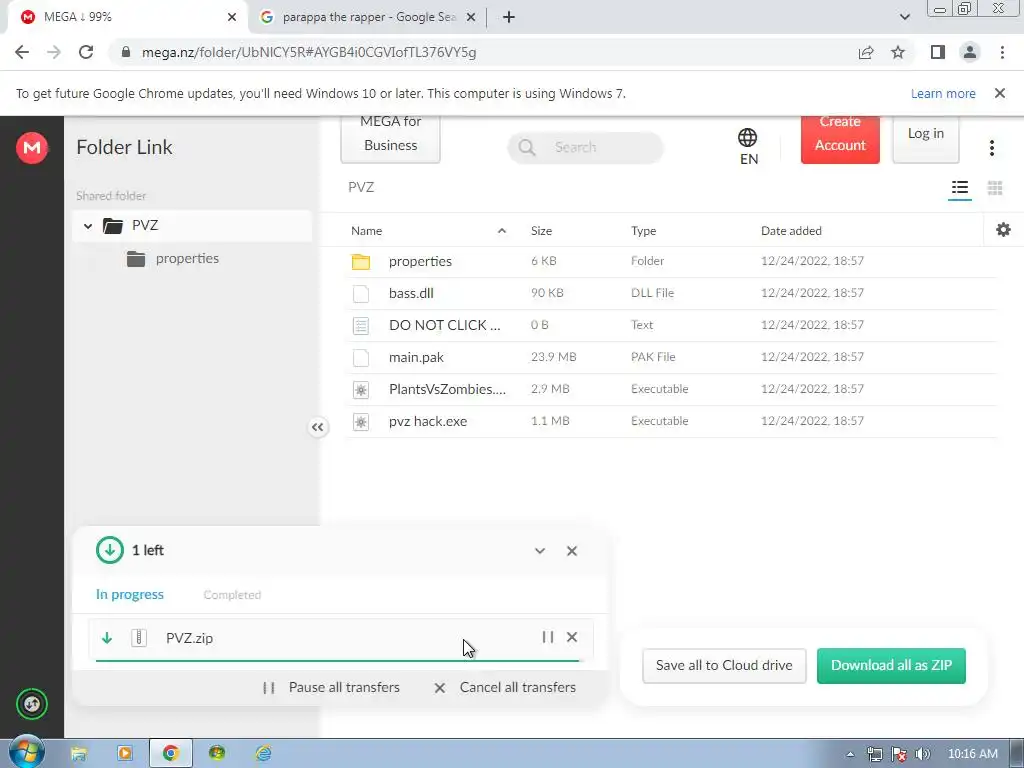The image size is (1024, 768).
Task: Show hidden system tray icons
Action: (x=850, y=754)
